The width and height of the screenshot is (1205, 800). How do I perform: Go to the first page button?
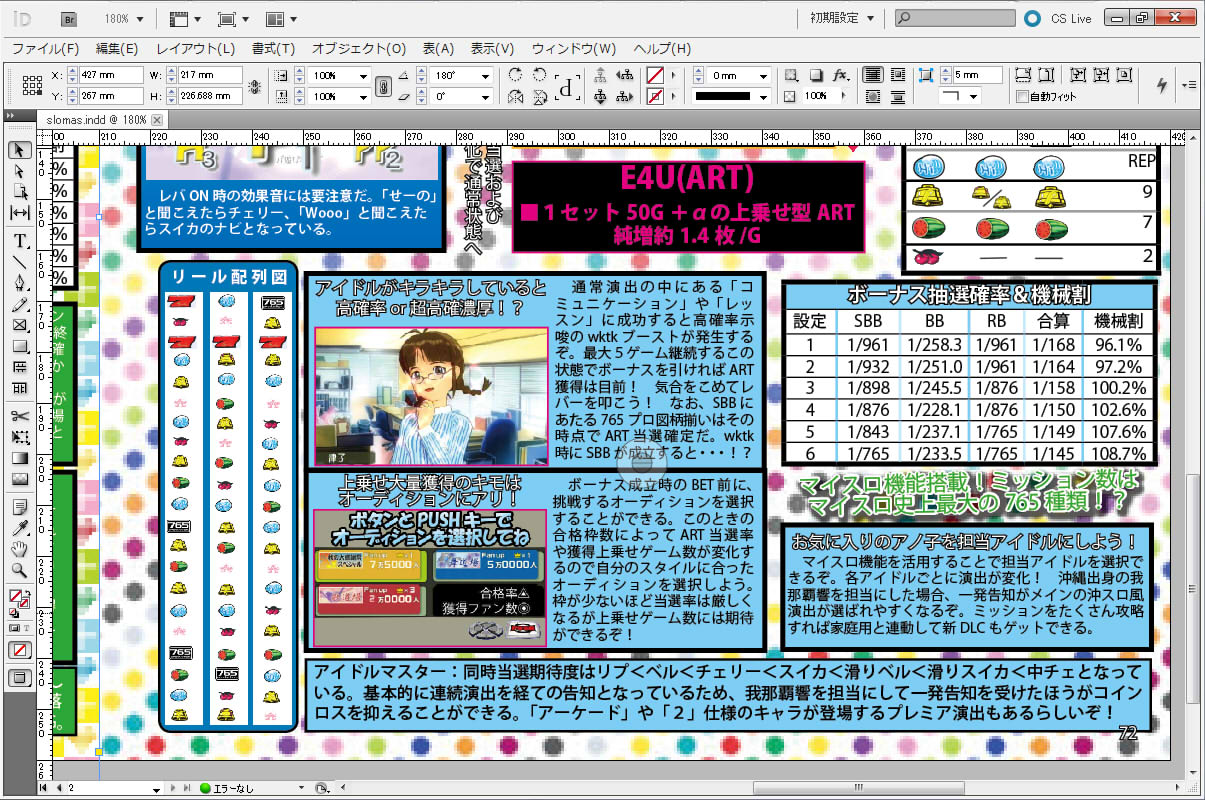click(43, 789)
